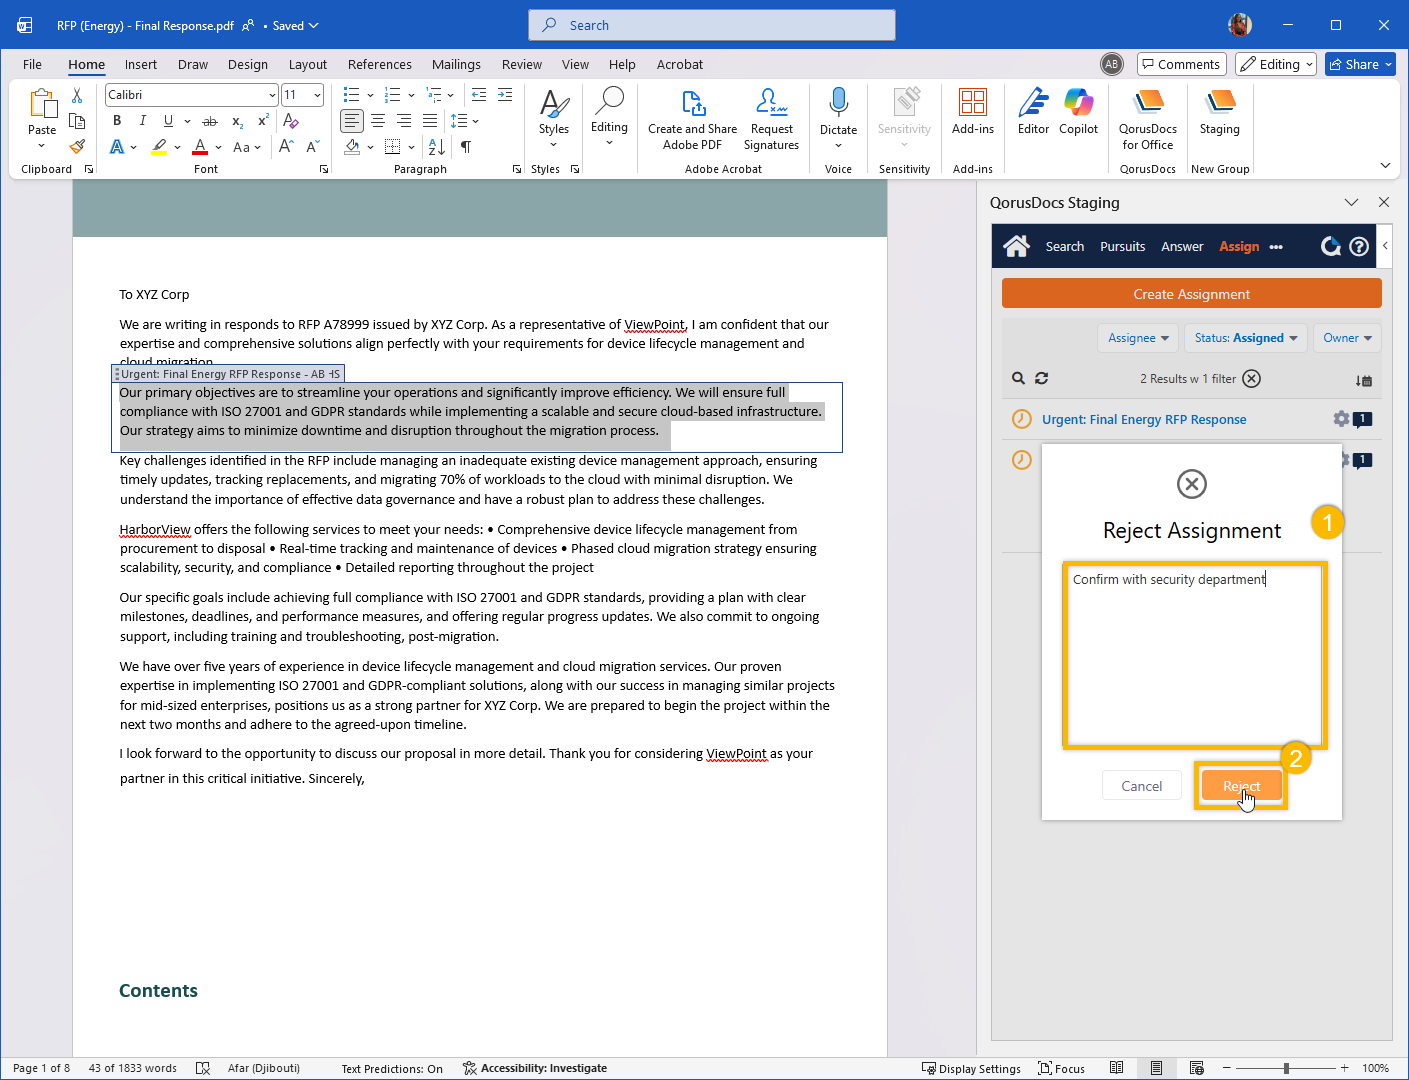The height and width of the screenshot is (1080, 1409).
Task: Click the Dictate microphone icon
Action: tap(838, 103)
